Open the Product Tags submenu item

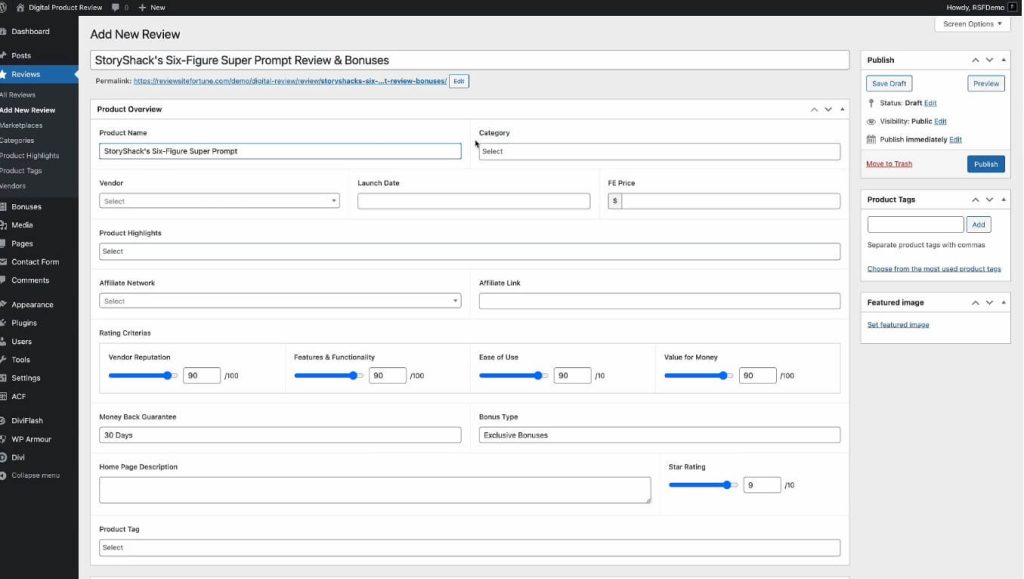click(21, 170)
